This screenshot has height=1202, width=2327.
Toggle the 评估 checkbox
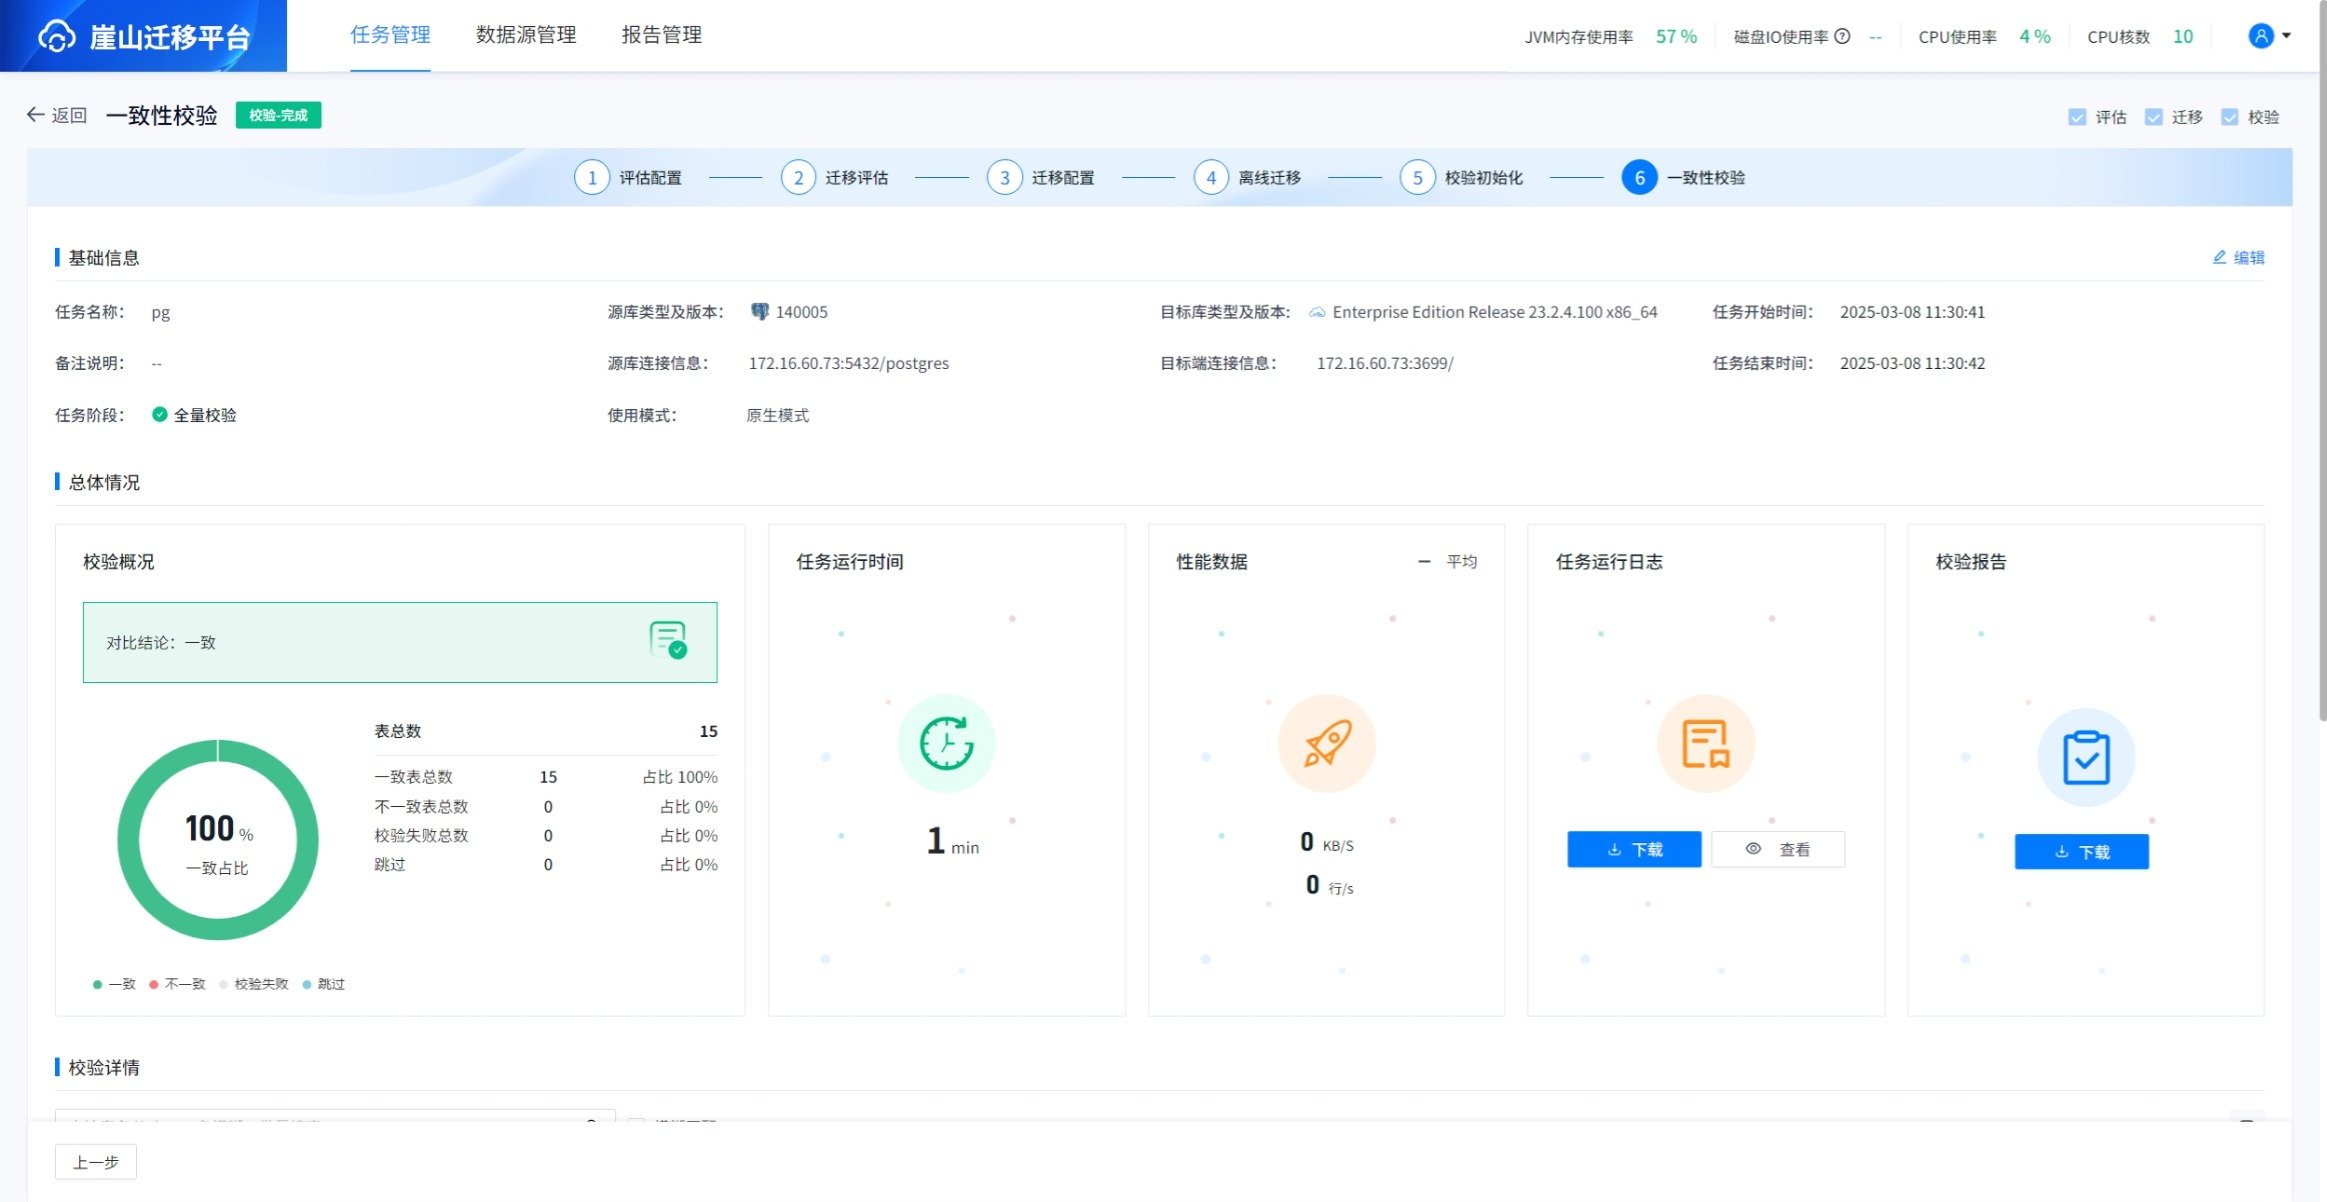point(2077,117)
